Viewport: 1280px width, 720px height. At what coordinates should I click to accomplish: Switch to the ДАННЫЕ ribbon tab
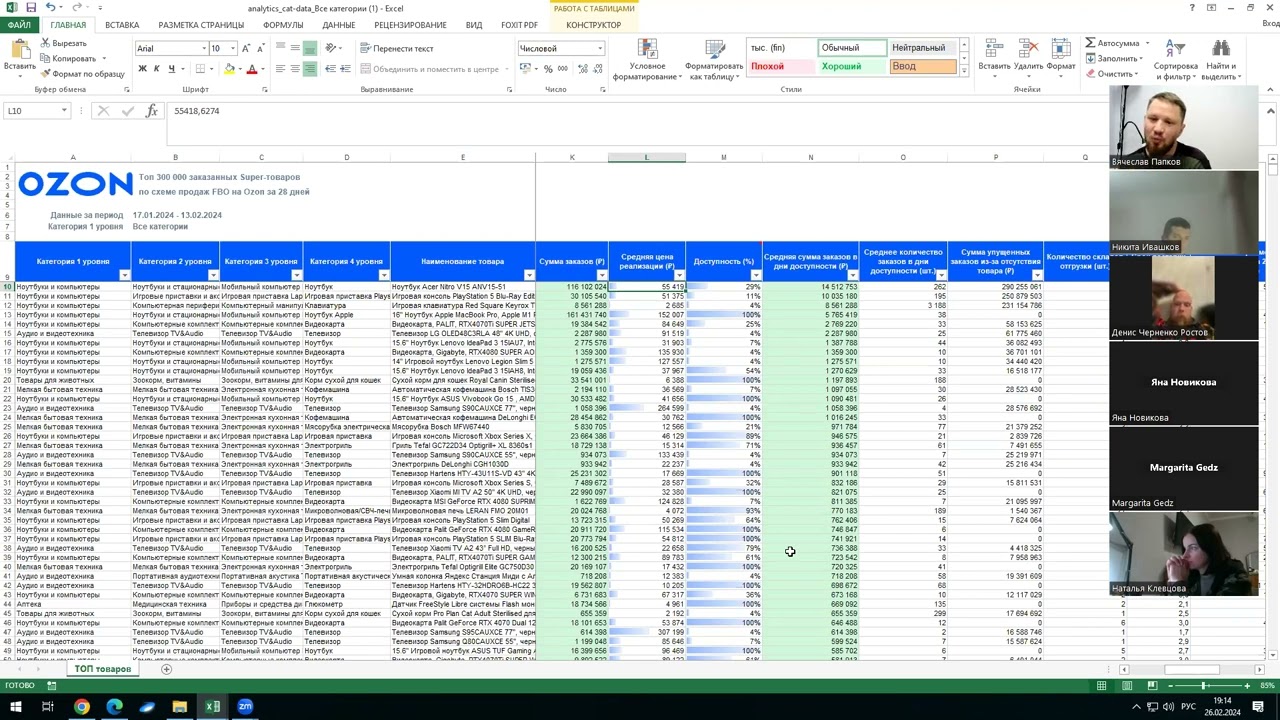tap(339, 25)
